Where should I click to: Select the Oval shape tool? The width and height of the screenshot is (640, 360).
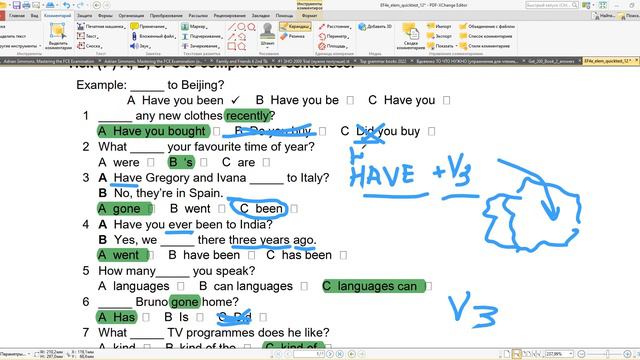click(241, 27)
